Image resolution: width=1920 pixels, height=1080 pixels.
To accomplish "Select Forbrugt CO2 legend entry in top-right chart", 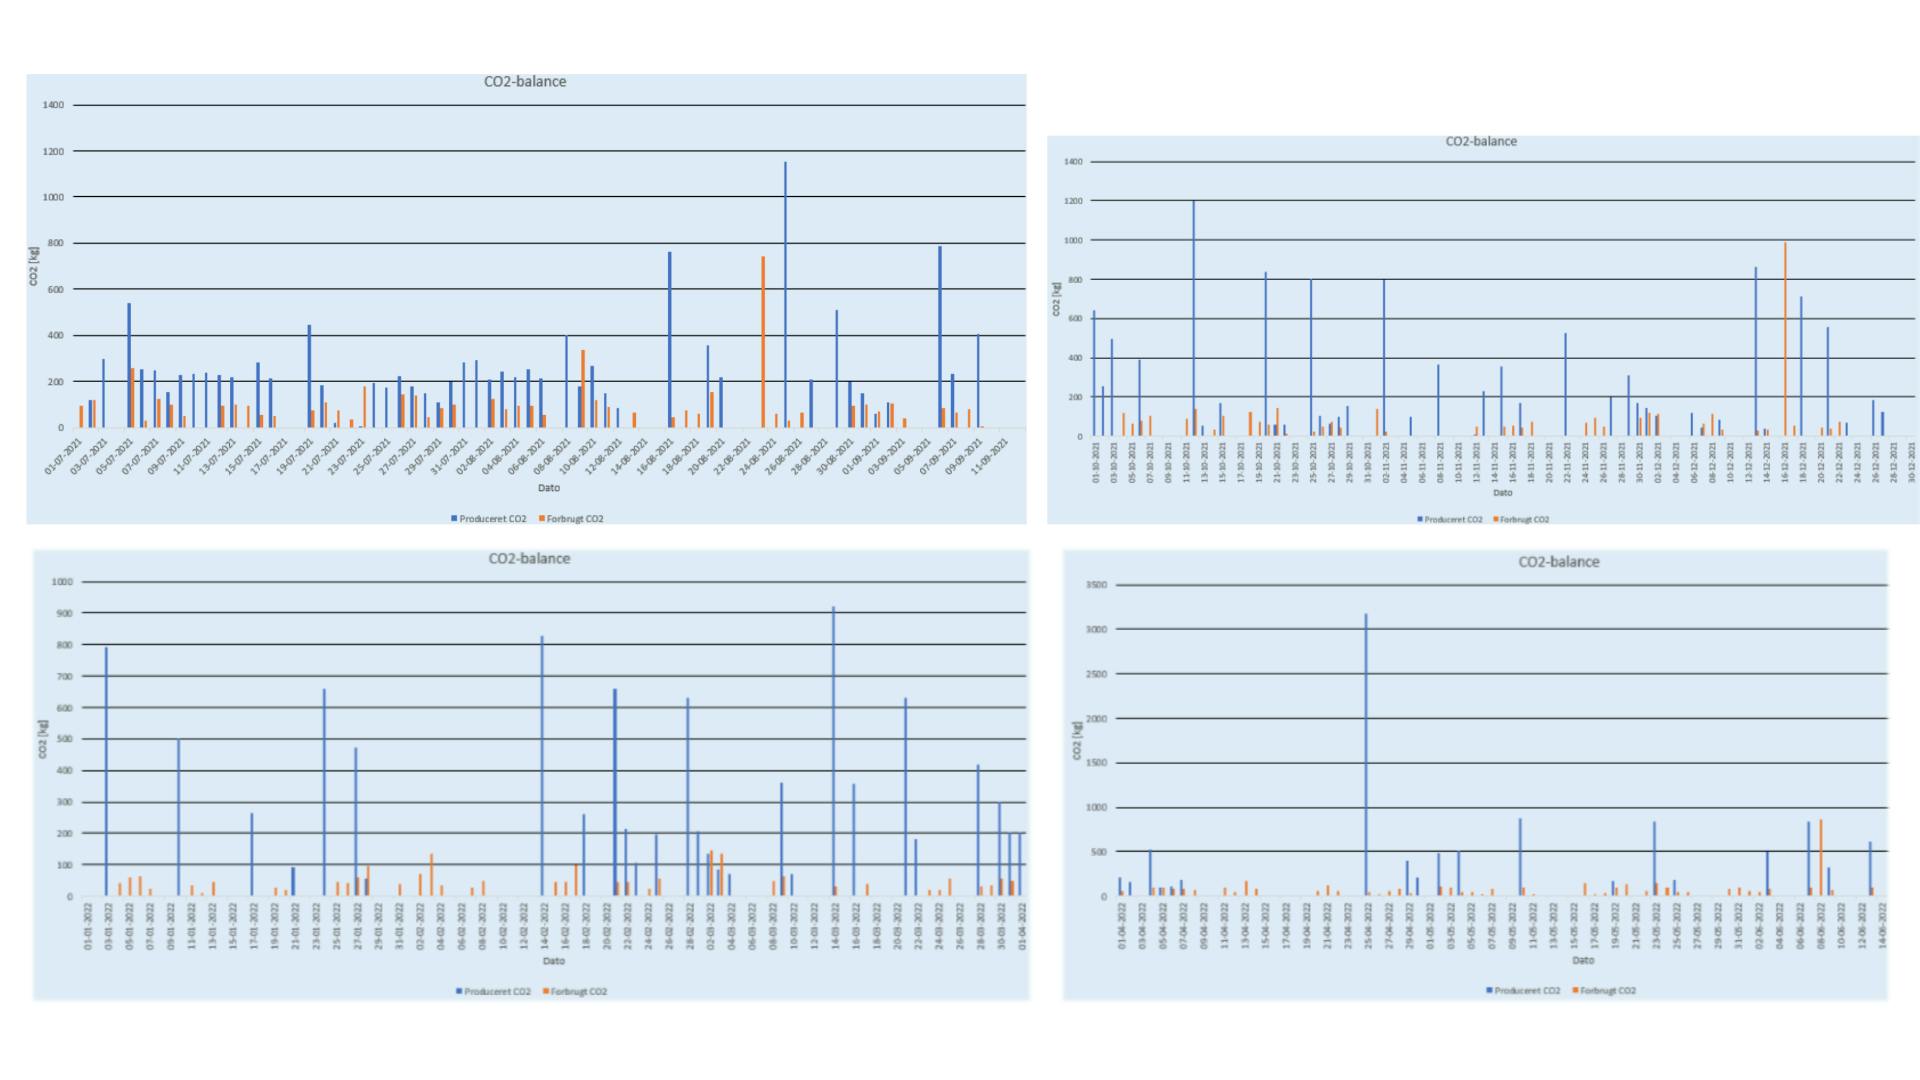I will pos(1524,520).
